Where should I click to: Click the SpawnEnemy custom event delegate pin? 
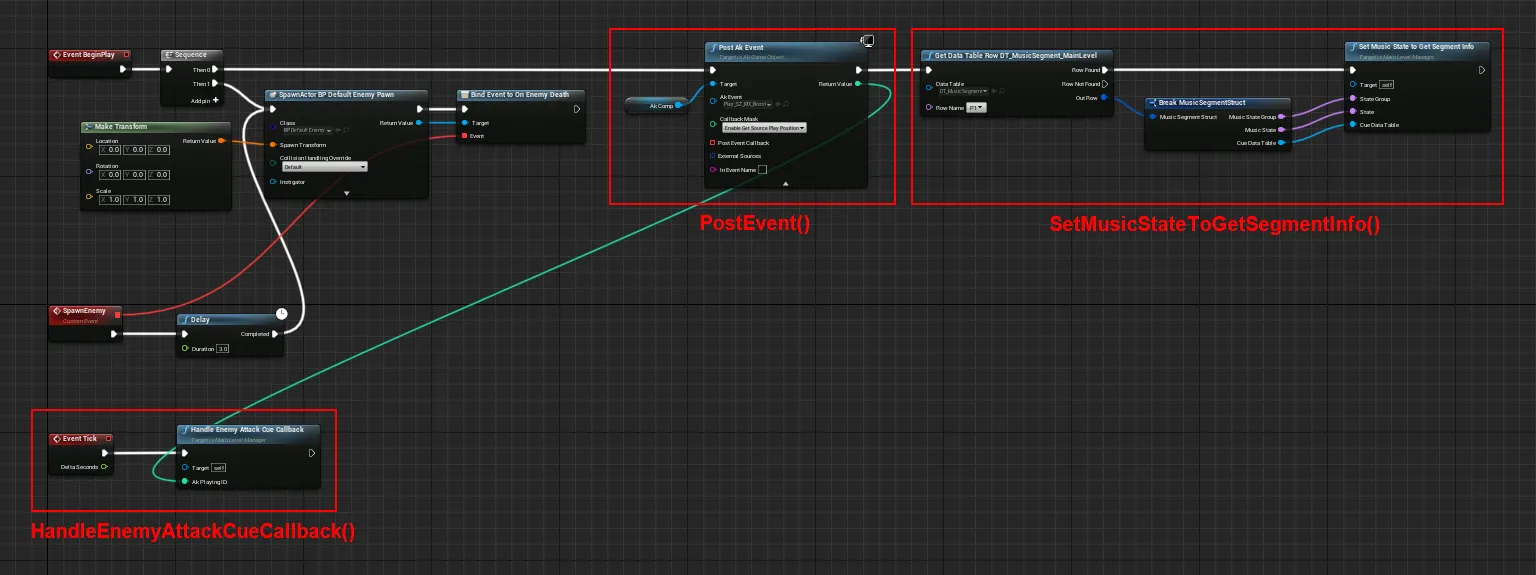pyautogui.click(x=117, y=314)
